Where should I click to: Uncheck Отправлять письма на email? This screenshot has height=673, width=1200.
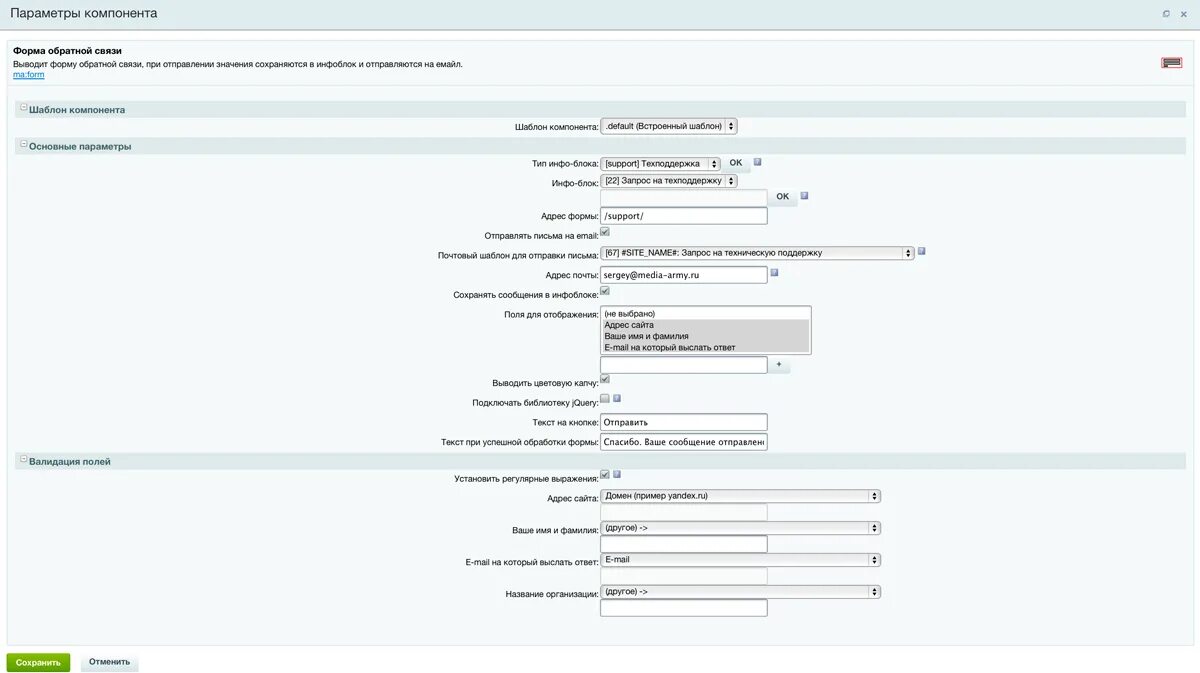point(605,230)
